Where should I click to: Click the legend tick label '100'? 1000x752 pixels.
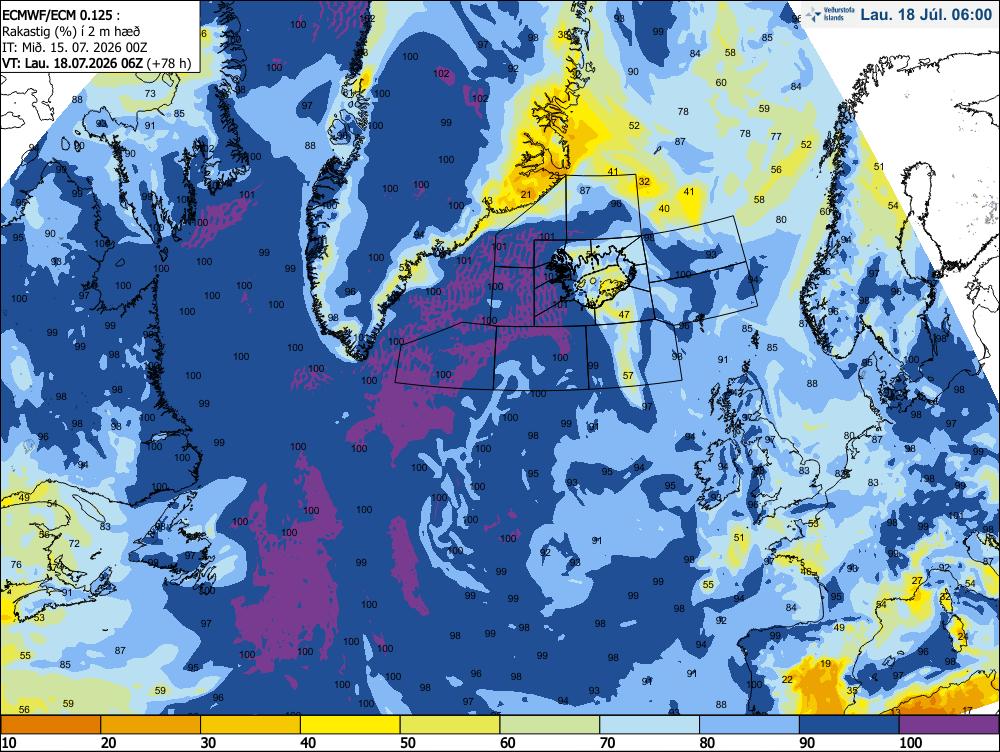coord(911,742)
